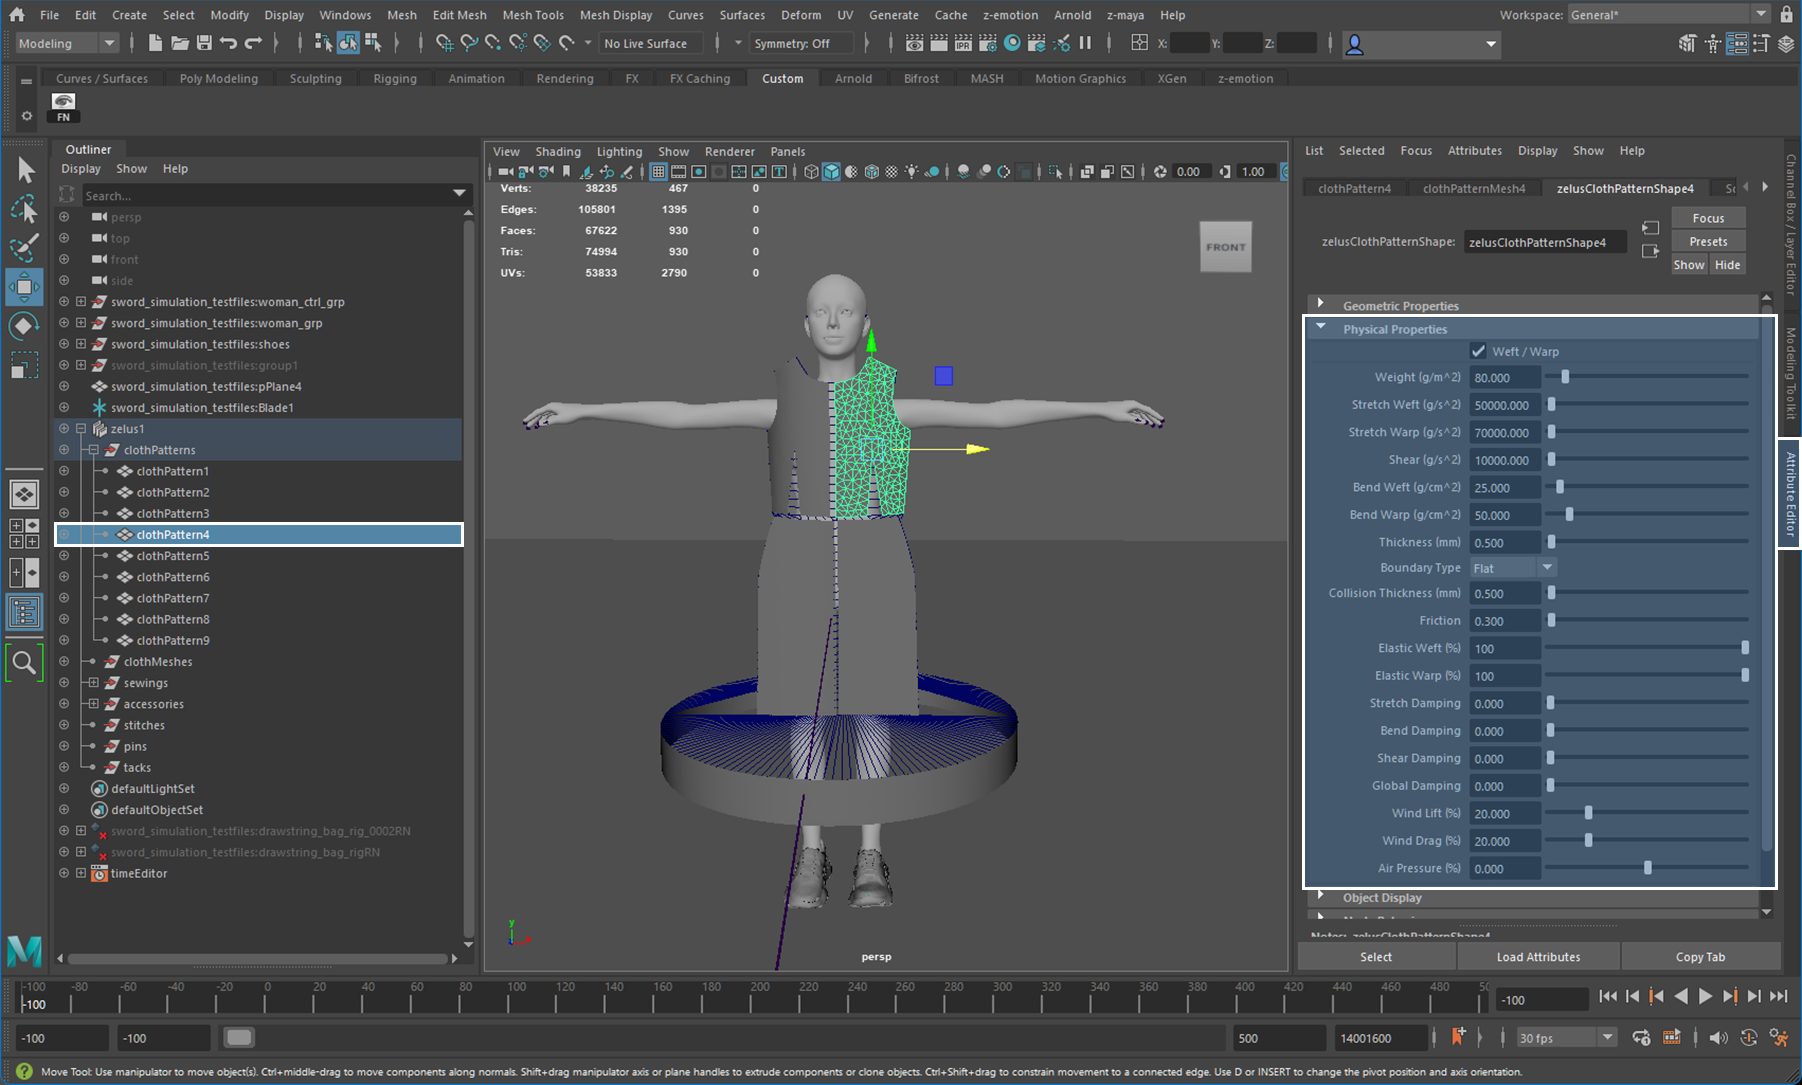Image resolution: width=1802 pixels, height=1085 pixels.
Task: Click Set Bookmark icon in range slider
Action: point(1458,1037)
